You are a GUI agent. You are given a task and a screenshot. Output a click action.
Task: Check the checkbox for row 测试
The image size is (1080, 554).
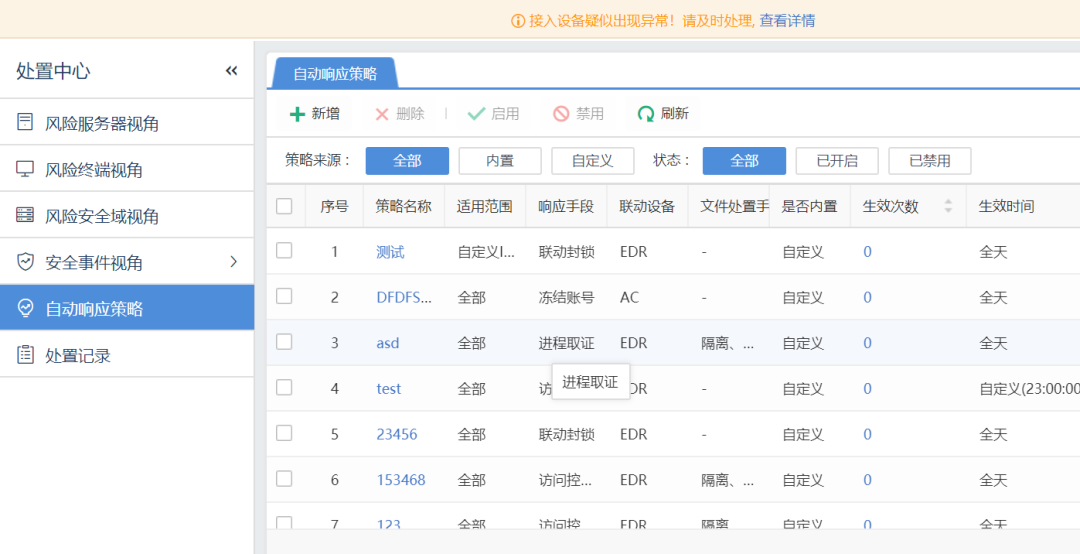tap(284, 251)
